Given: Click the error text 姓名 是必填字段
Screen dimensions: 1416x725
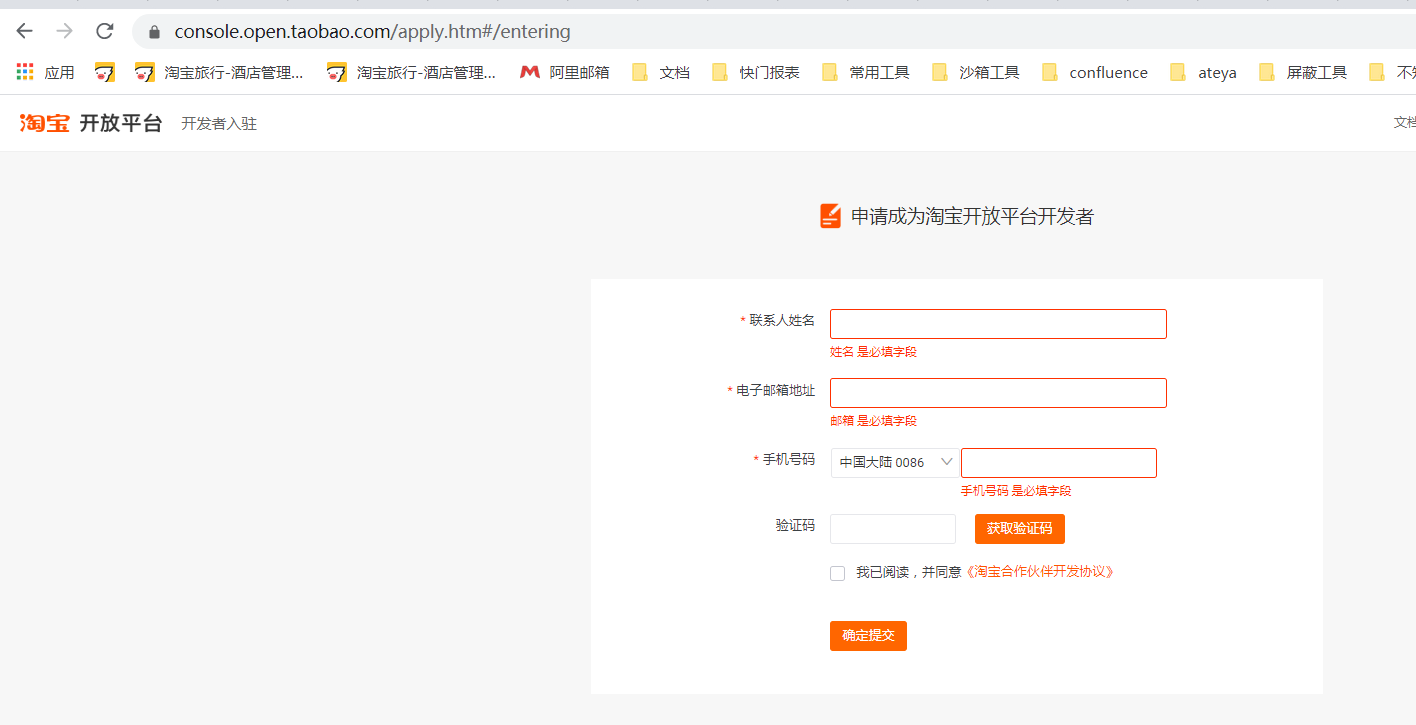Looking at the screenshot, I should tap(873, 352).
